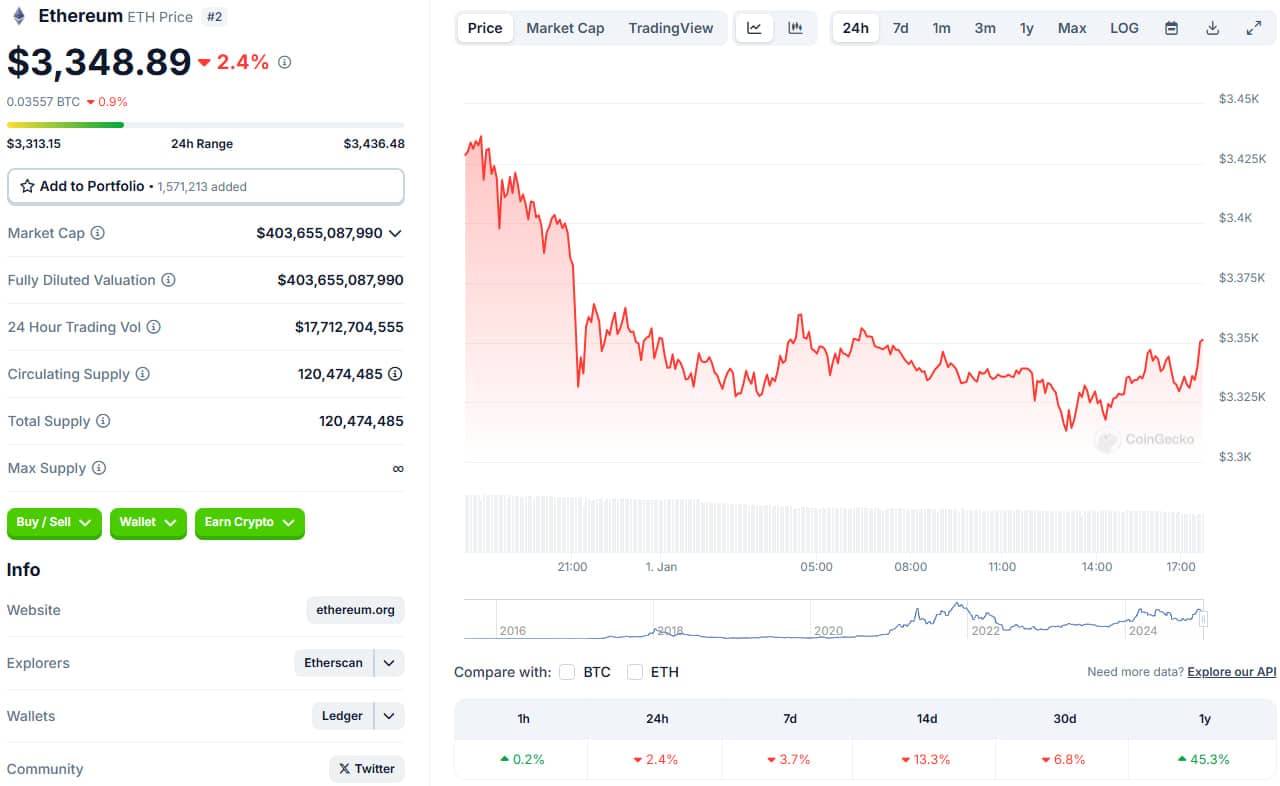Screen dimensions: 1280x786
Task: Download the chart data
Action: [1212, 28]
